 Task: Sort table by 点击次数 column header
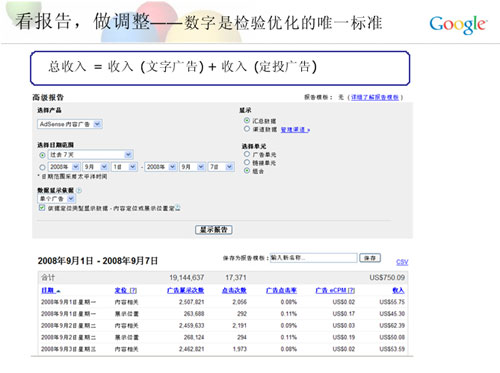coord(234,291)
